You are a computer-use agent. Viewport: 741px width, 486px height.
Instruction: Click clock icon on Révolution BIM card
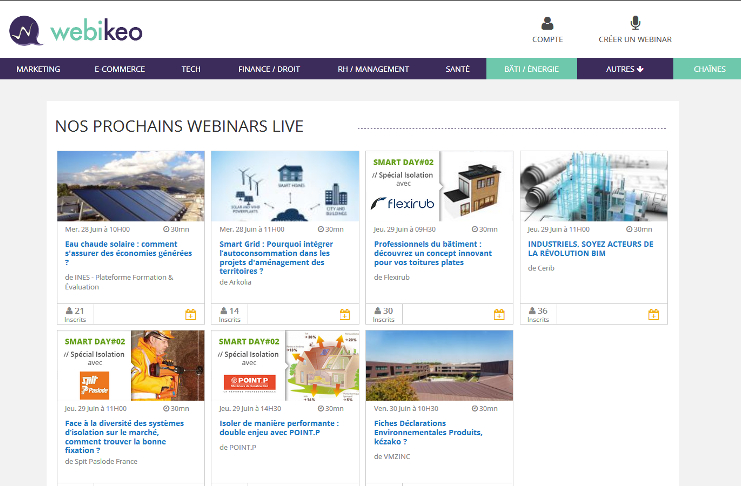[629, 229]
